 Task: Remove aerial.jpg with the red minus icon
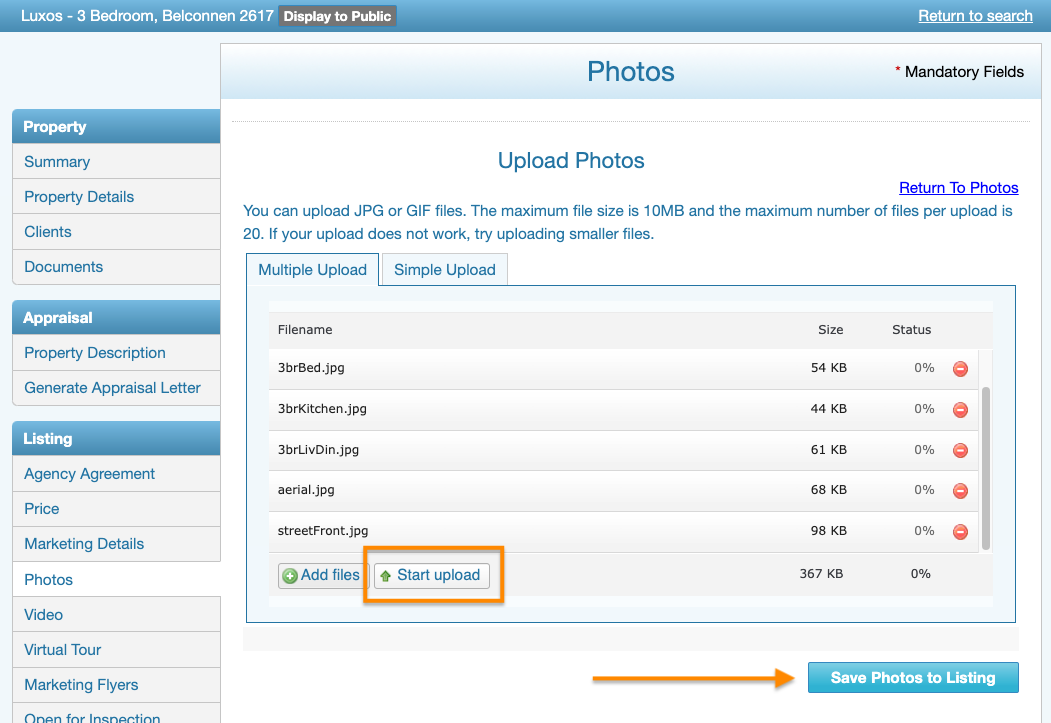[960, 491]
